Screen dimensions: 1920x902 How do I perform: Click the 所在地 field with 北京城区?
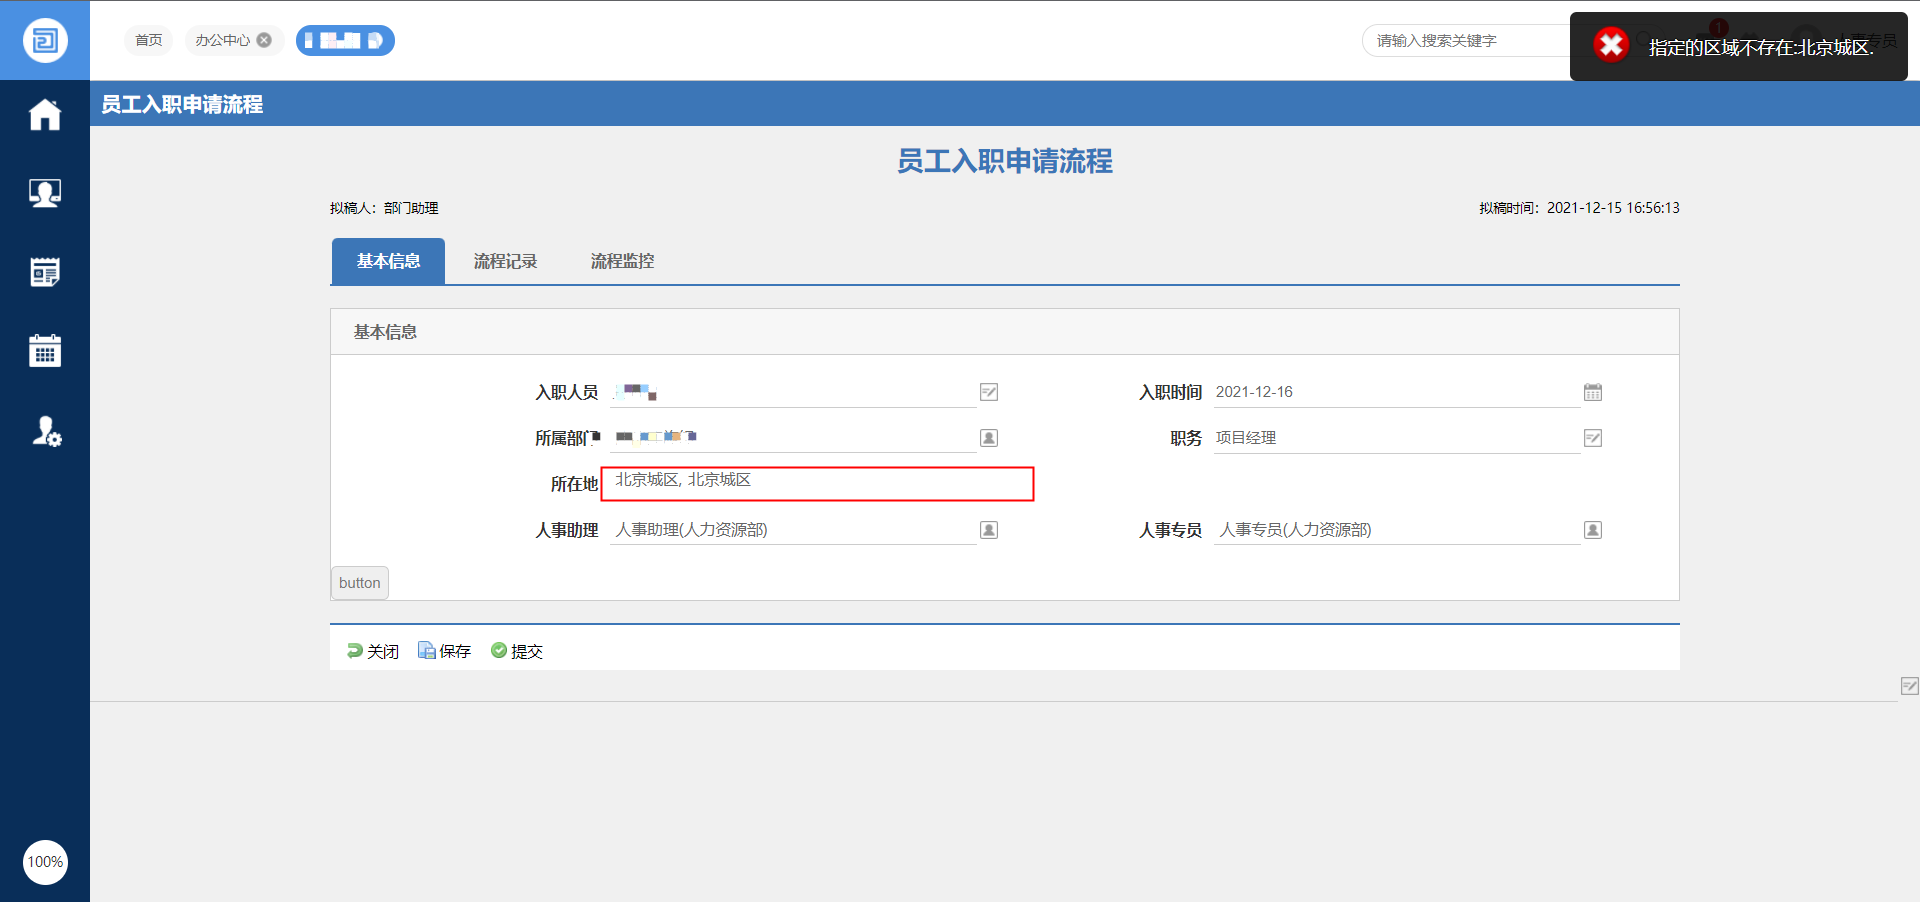(x=817, y=483)
